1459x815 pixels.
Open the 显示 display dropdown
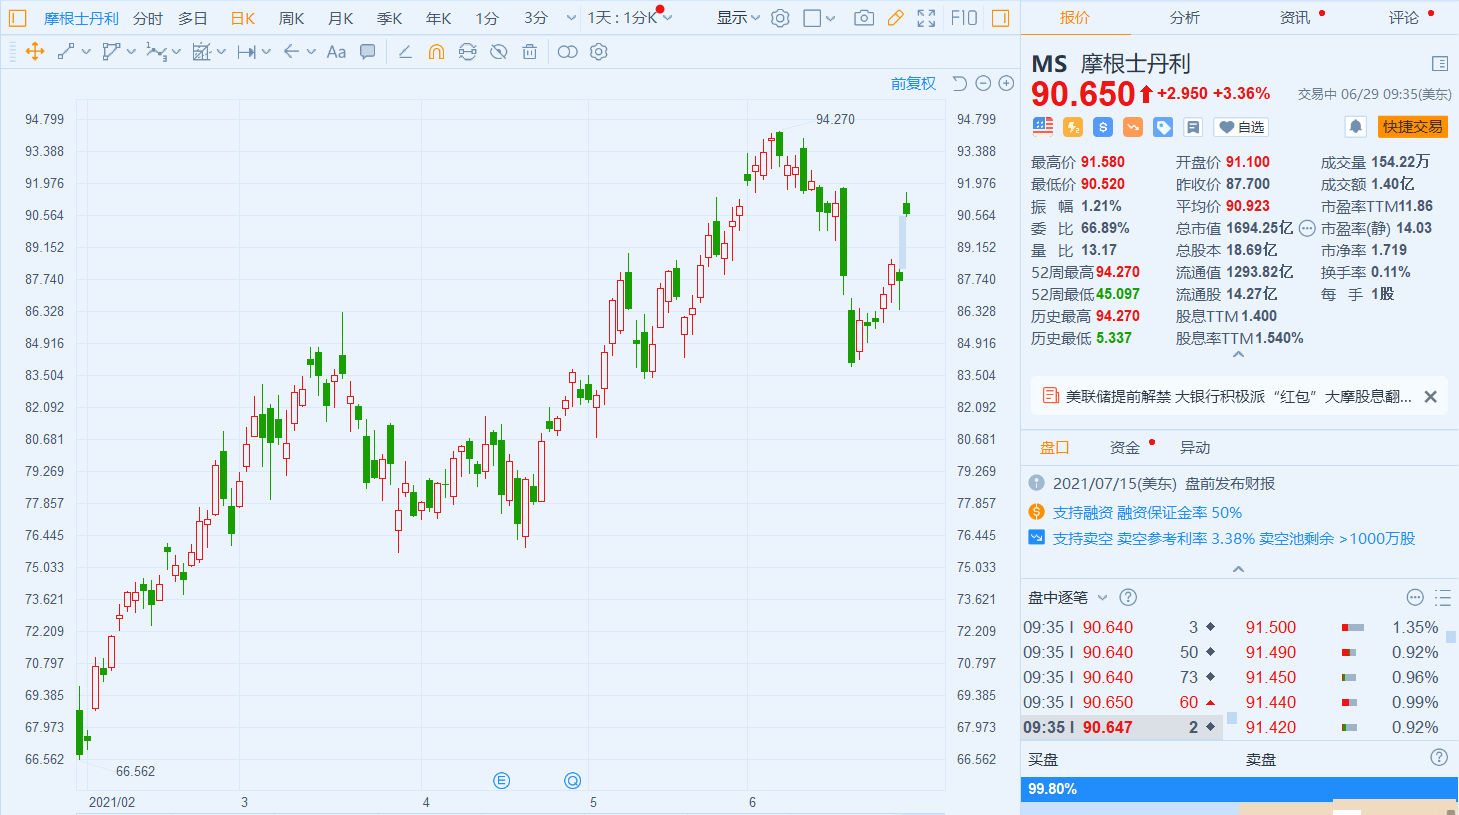tap(738, 18)
